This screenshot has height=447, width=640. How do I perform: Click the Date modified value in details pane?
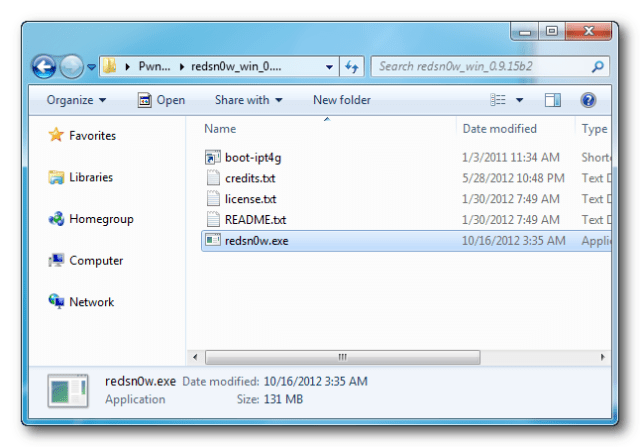coord(316,381)
